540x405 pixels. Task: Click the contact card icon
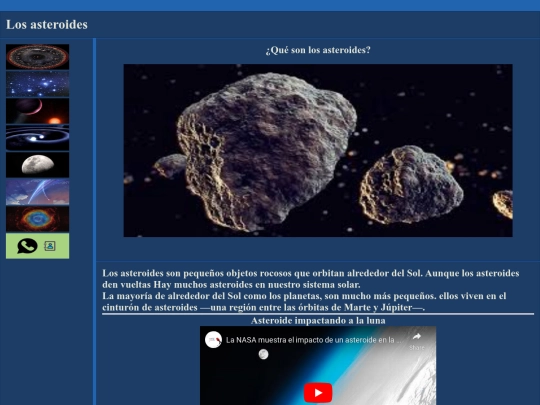pyautogui.click(x=50, y=246)
